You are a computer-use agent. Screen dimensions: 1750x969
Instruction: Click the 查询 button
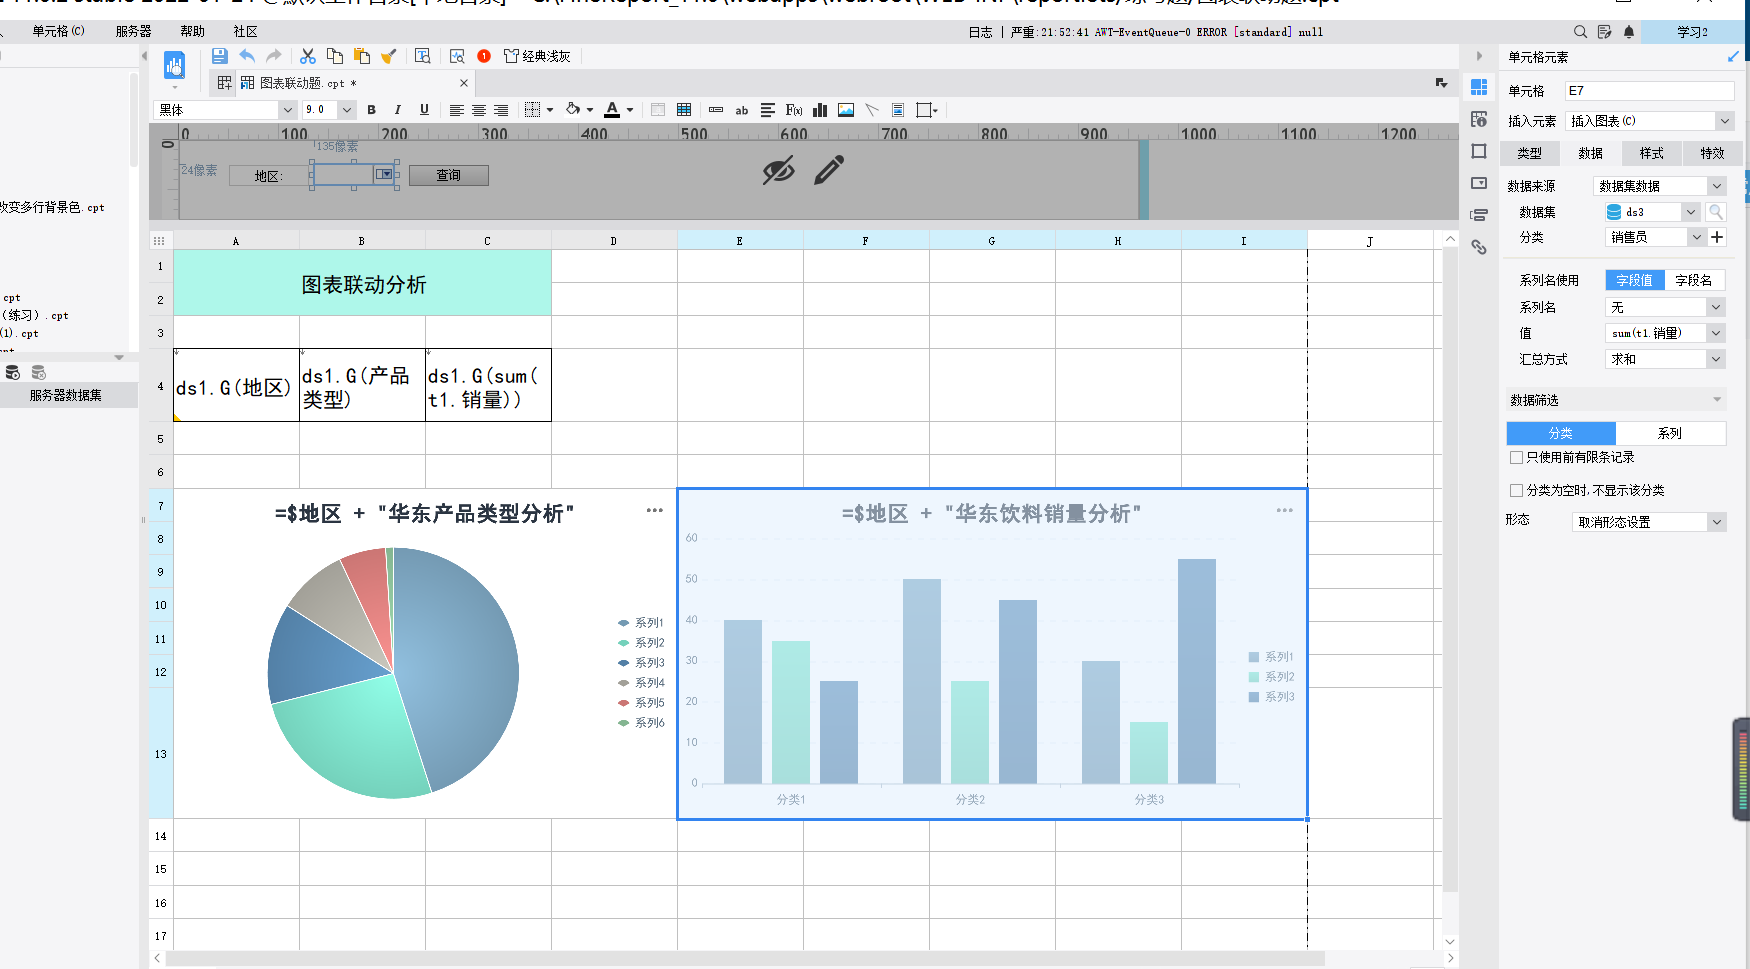[x=449, y=175]
